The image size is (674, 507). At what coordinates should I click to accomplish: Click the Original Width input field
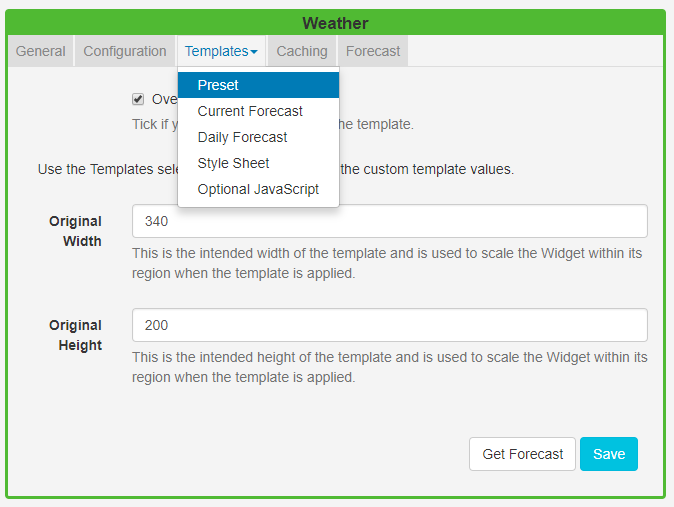[x=389, y=221]
